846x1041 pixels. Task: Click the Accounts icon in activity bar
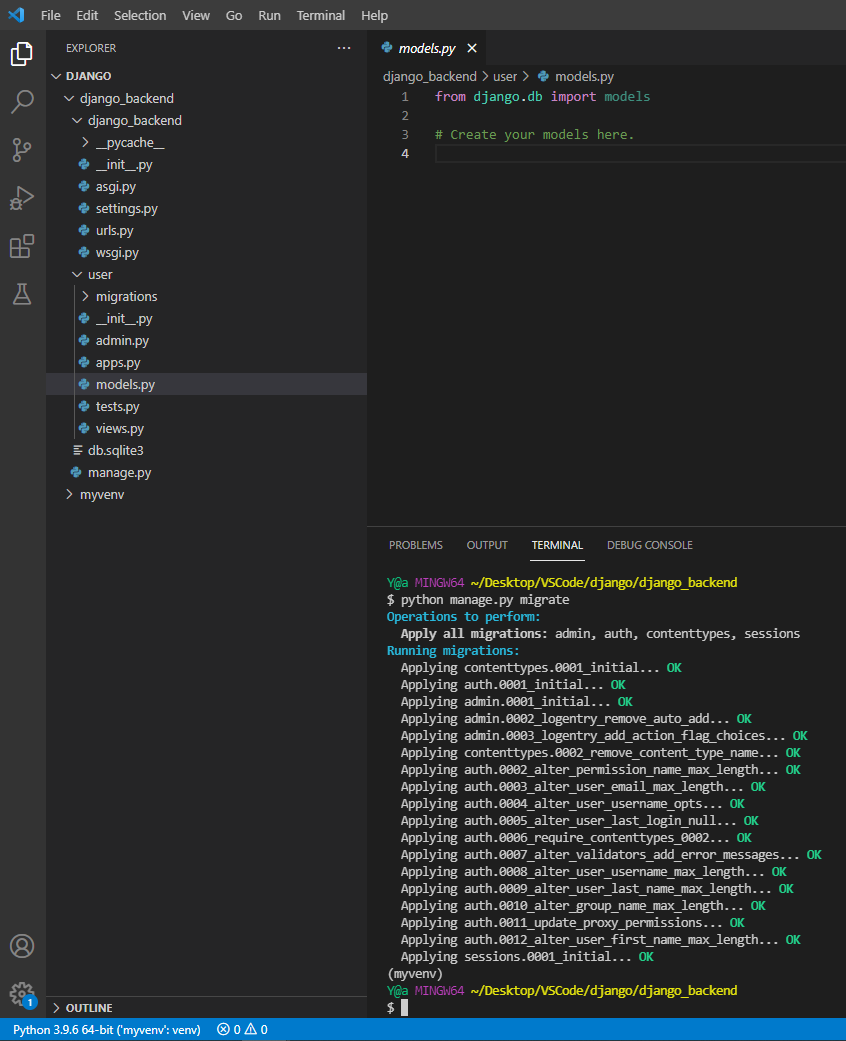click(x=22, y=946)
